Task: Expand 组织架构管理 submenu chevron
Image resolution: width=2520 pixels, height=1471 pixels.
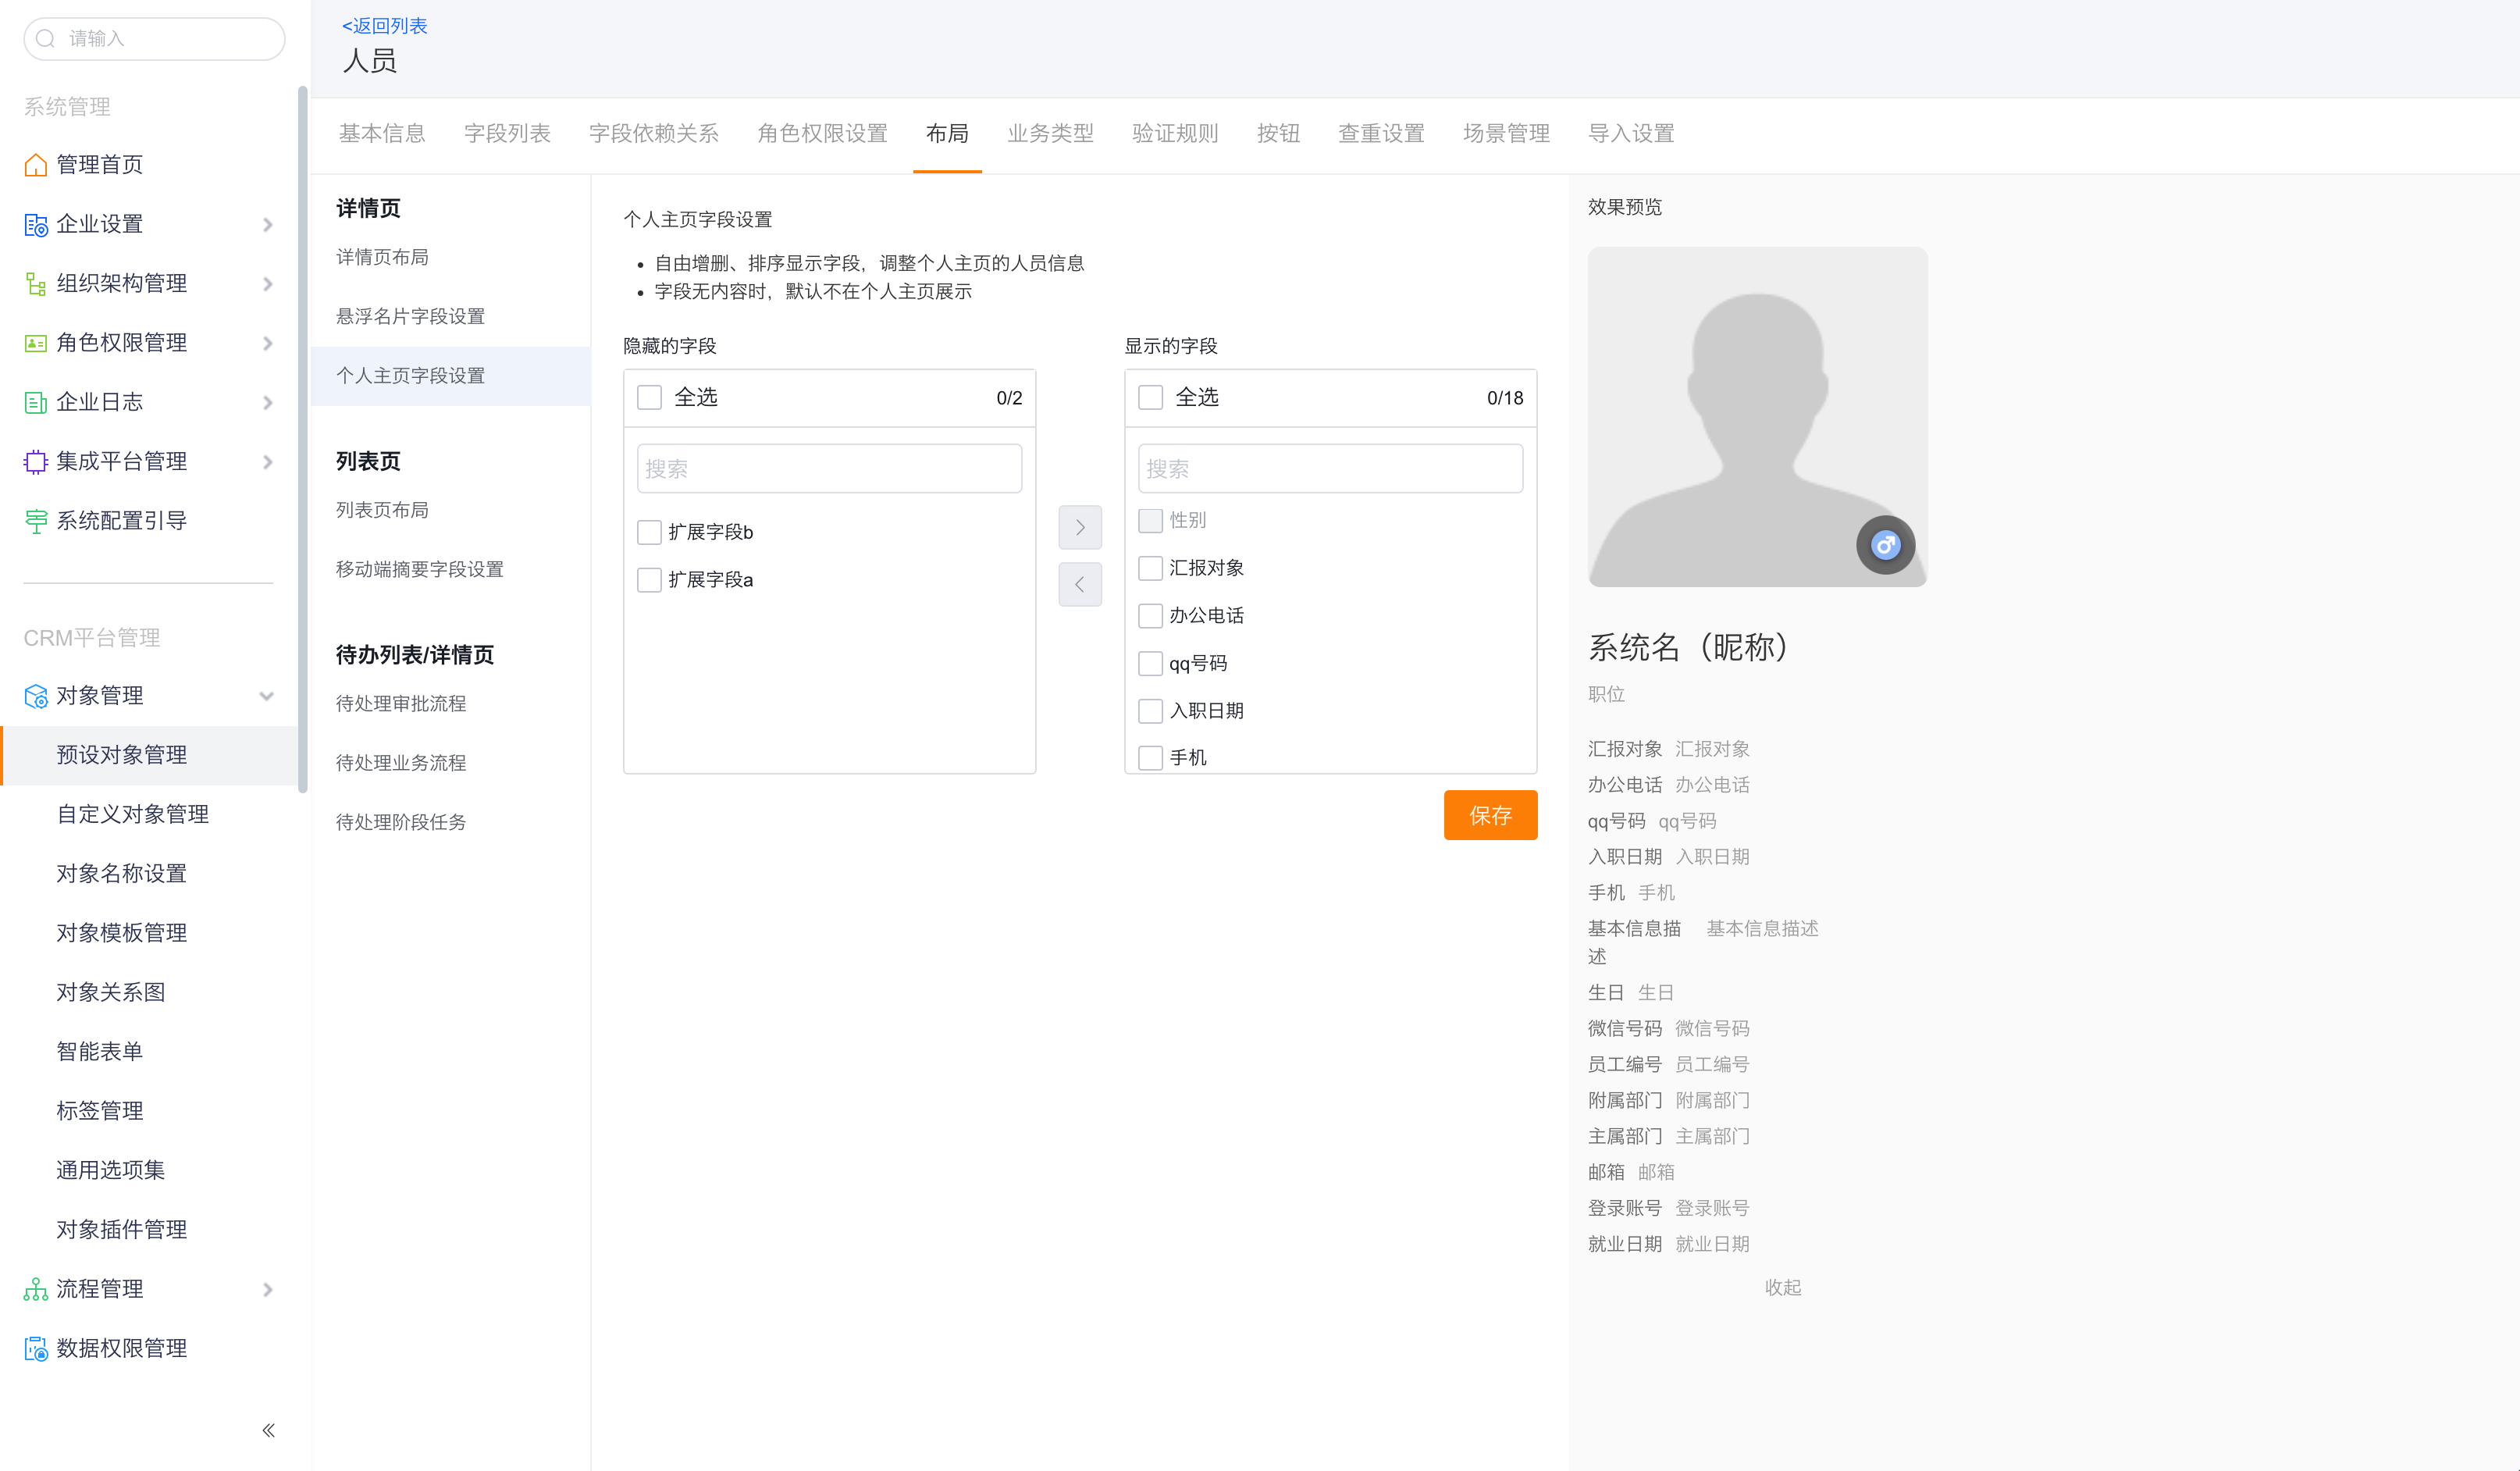Action: [x=267, y=284]
